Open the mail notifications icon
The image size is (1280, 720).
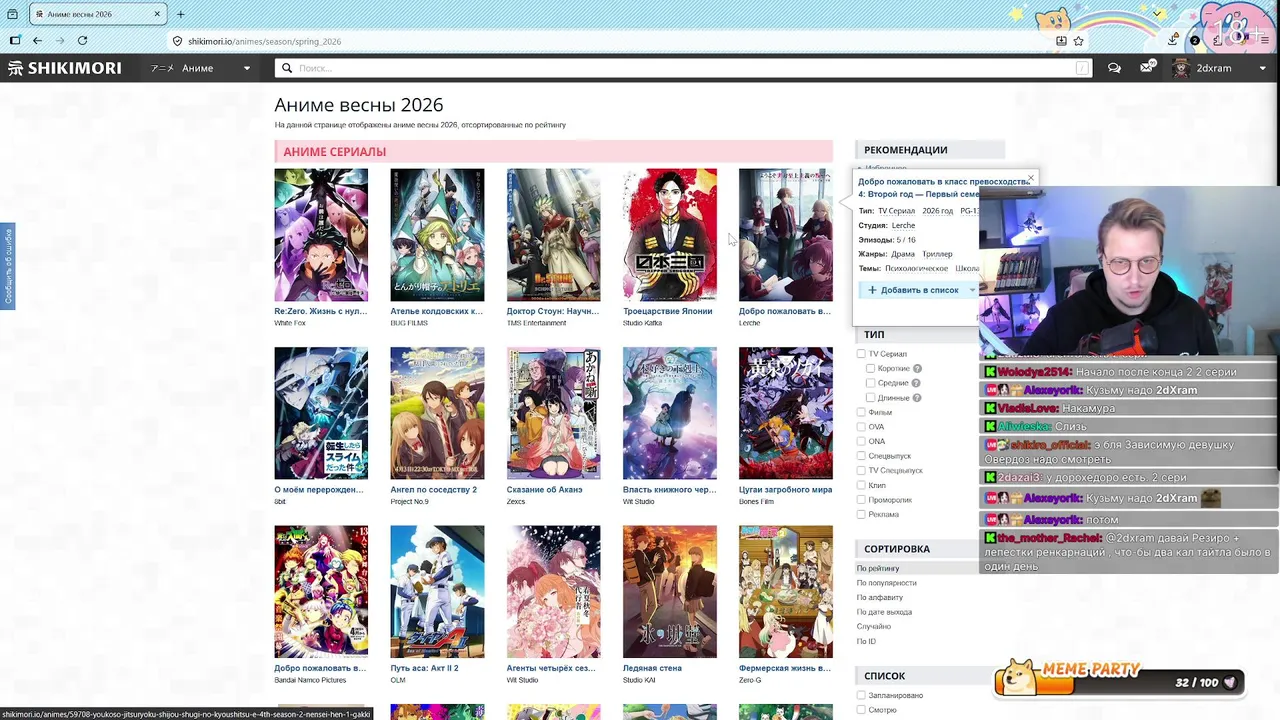point(1147,68)
